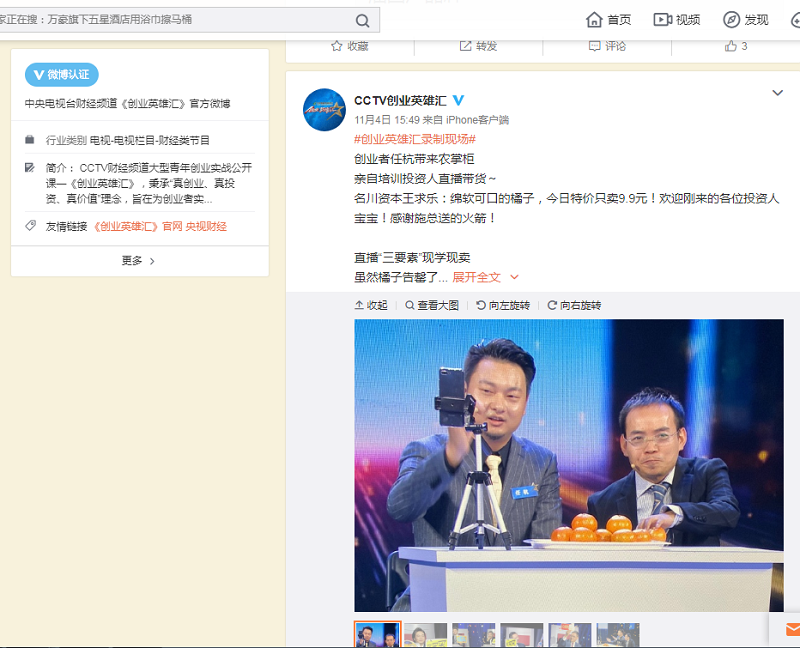Click the 转发 repost button
Viewport: 800px width, 648px height.
coord(479,46)
